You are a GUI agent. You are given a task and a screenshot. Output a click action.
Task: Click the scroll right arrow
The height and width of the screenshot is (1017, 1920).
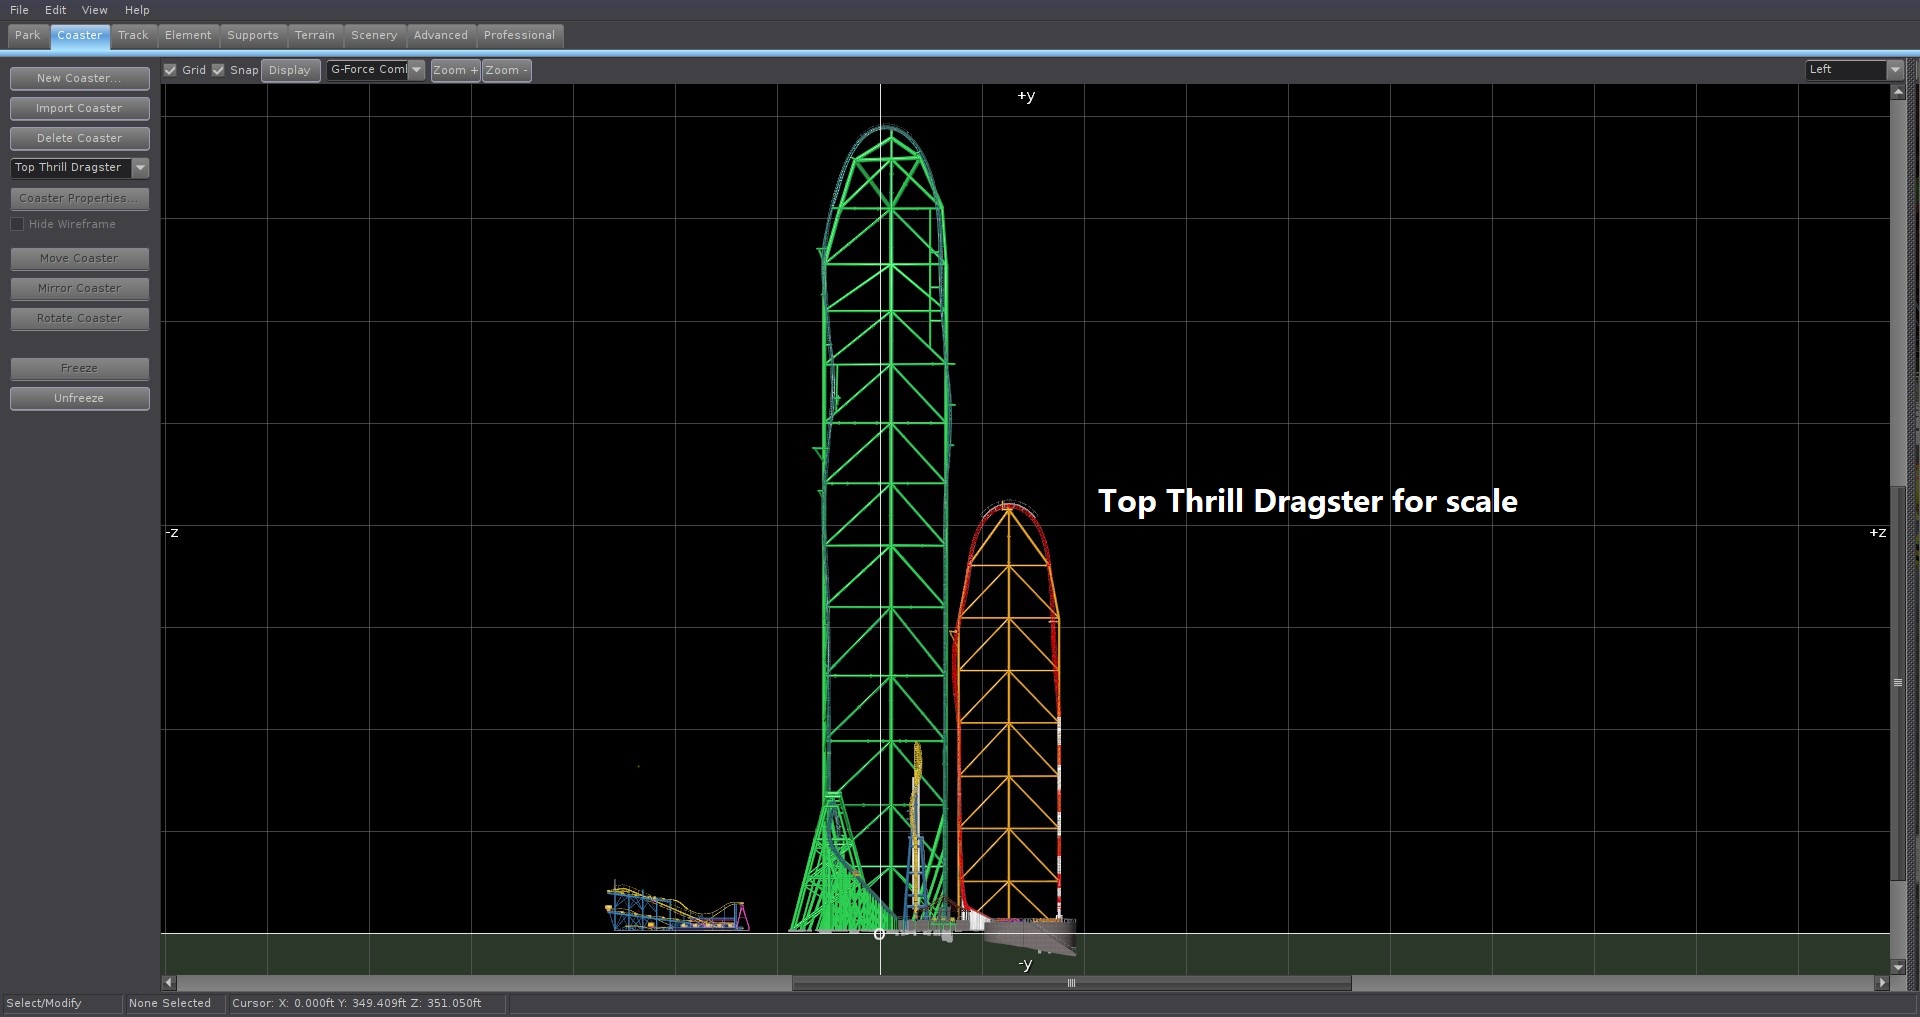click(x=1882, y=983)
